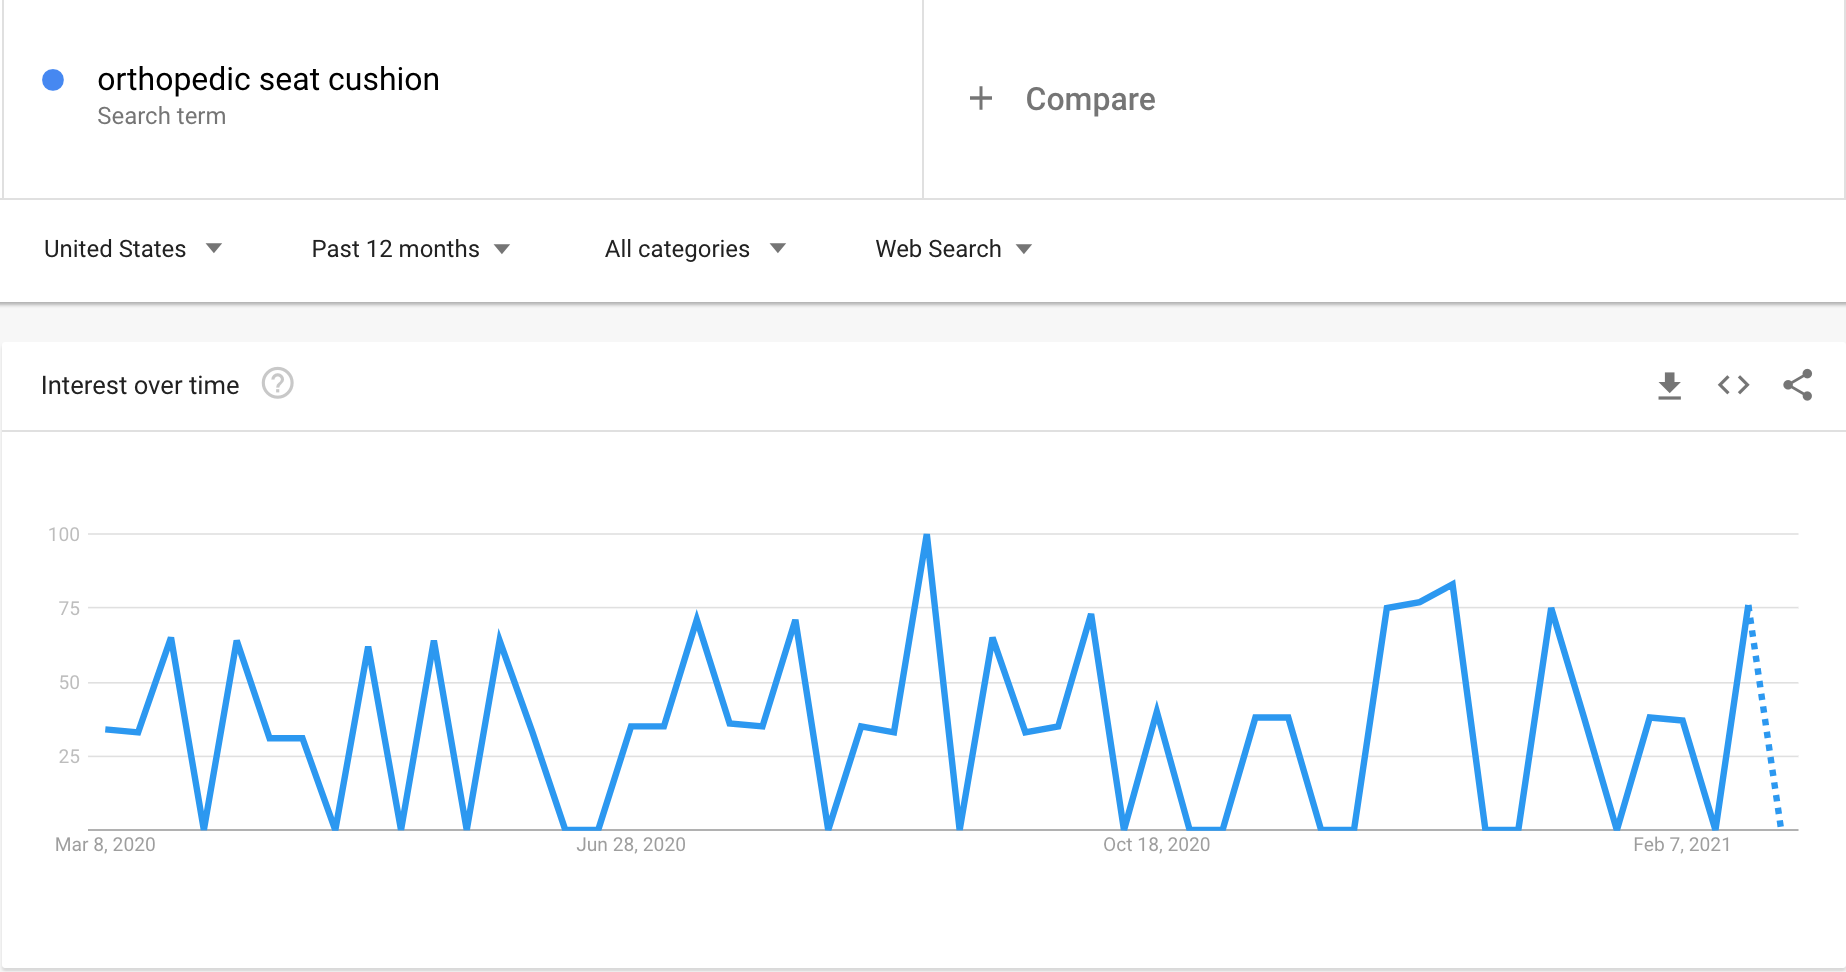Open the United States region dropdown

coord(132,249)
